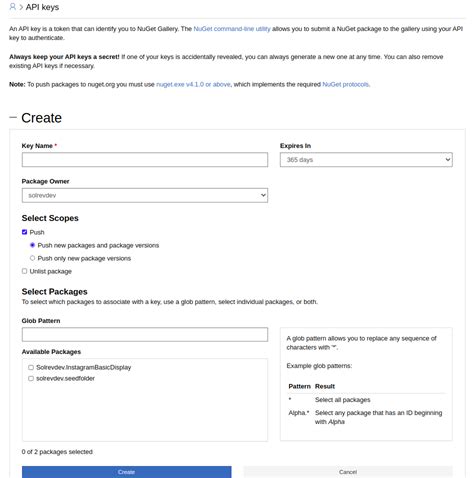Viewport: 474px width, 478px height.
Task: Open the NuGet protocols link
Action: [x=346, y=84]
